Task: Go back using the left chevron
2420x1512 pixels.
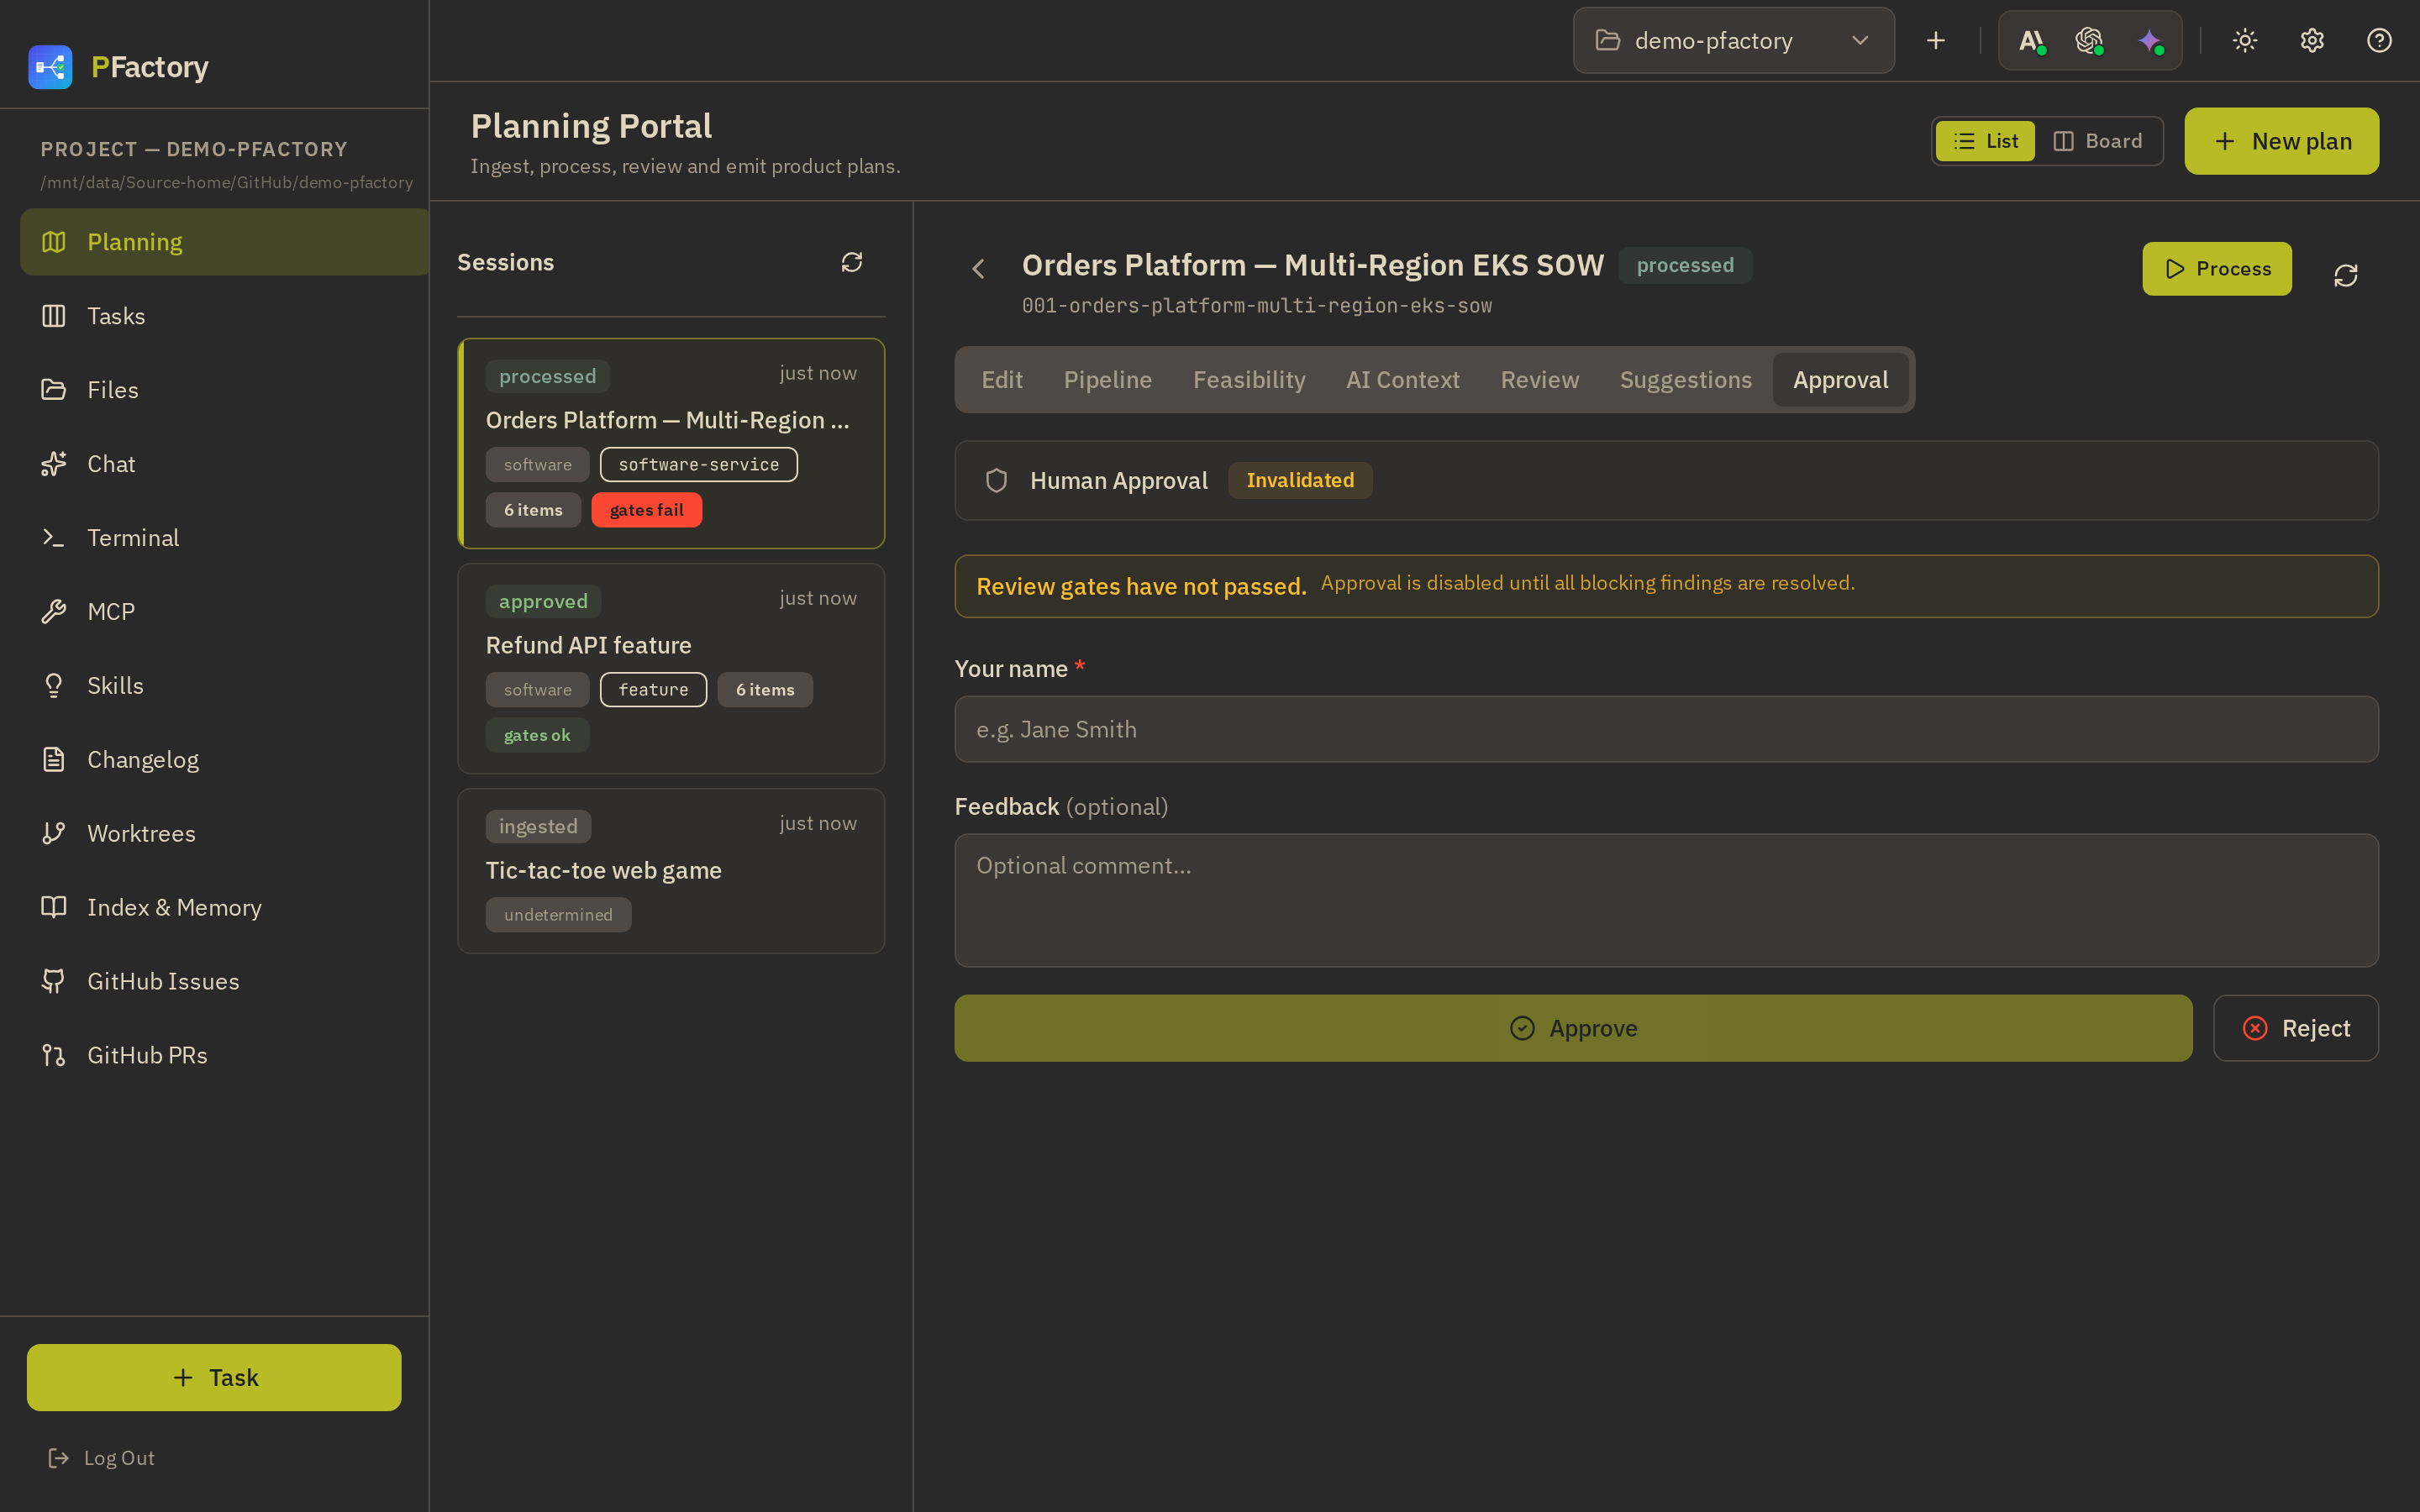Action: 979,268
